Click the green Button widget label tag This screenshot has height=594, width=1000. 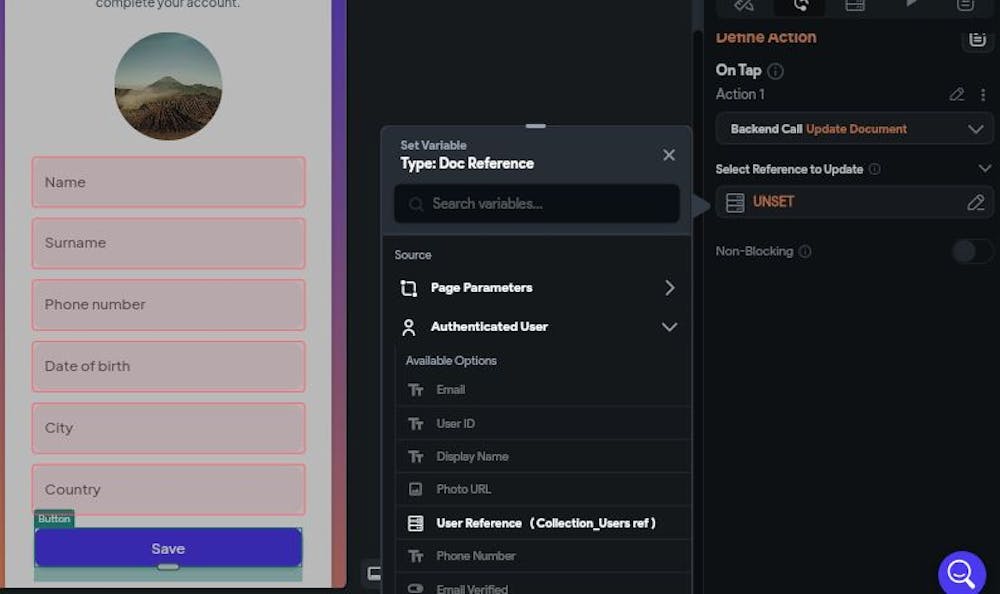pyautogui.click(x=54, y=519)
